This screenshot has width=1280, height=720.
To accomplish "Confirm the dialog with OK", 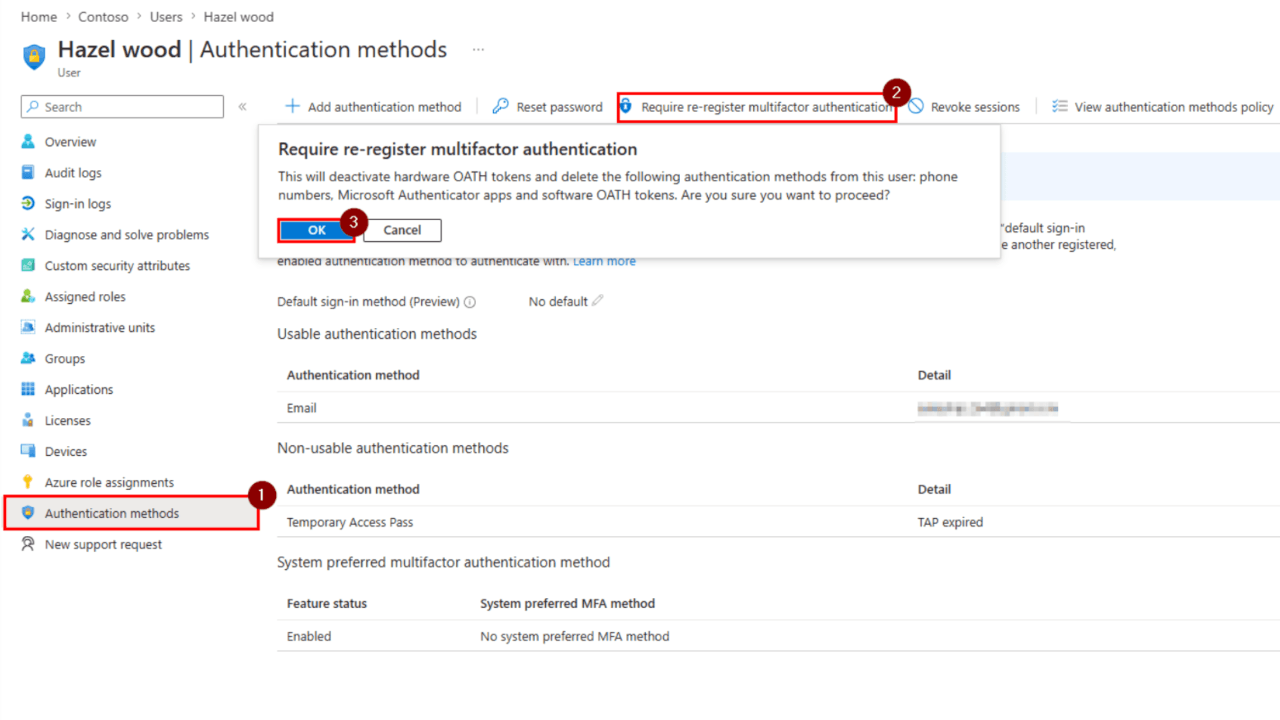I will coord(317,230).
